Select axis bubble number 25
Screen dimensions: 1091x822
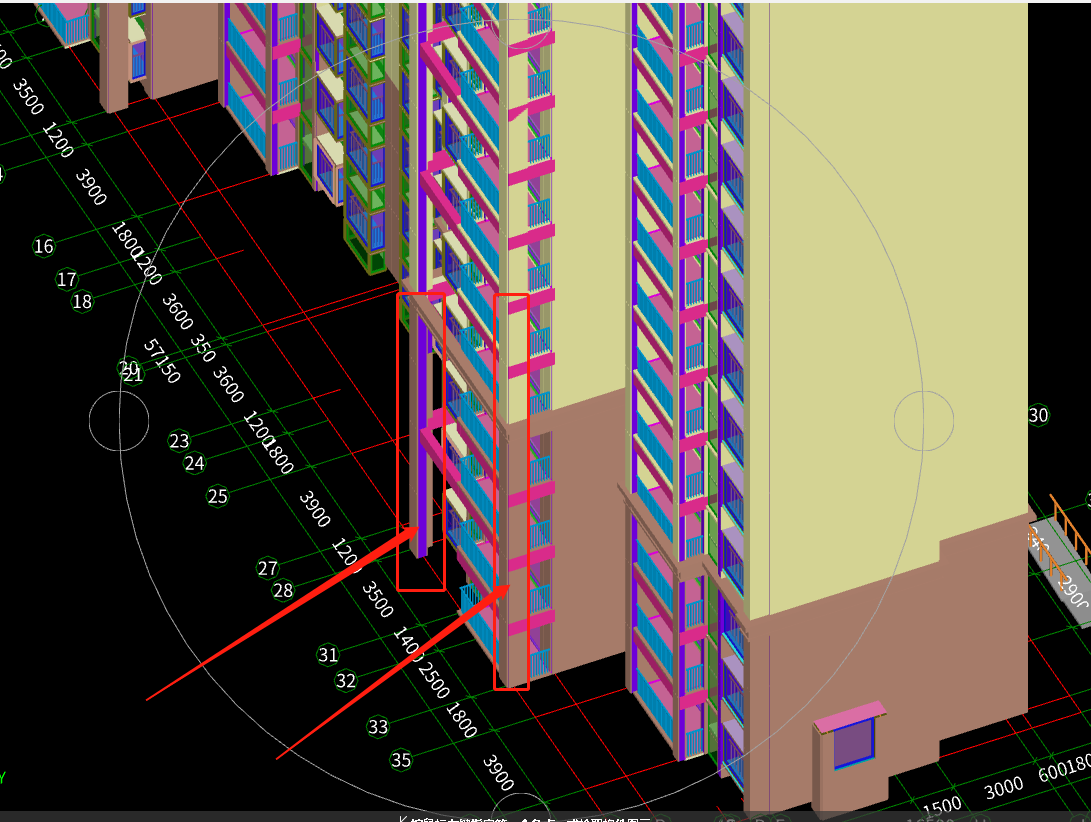[217, 496]
